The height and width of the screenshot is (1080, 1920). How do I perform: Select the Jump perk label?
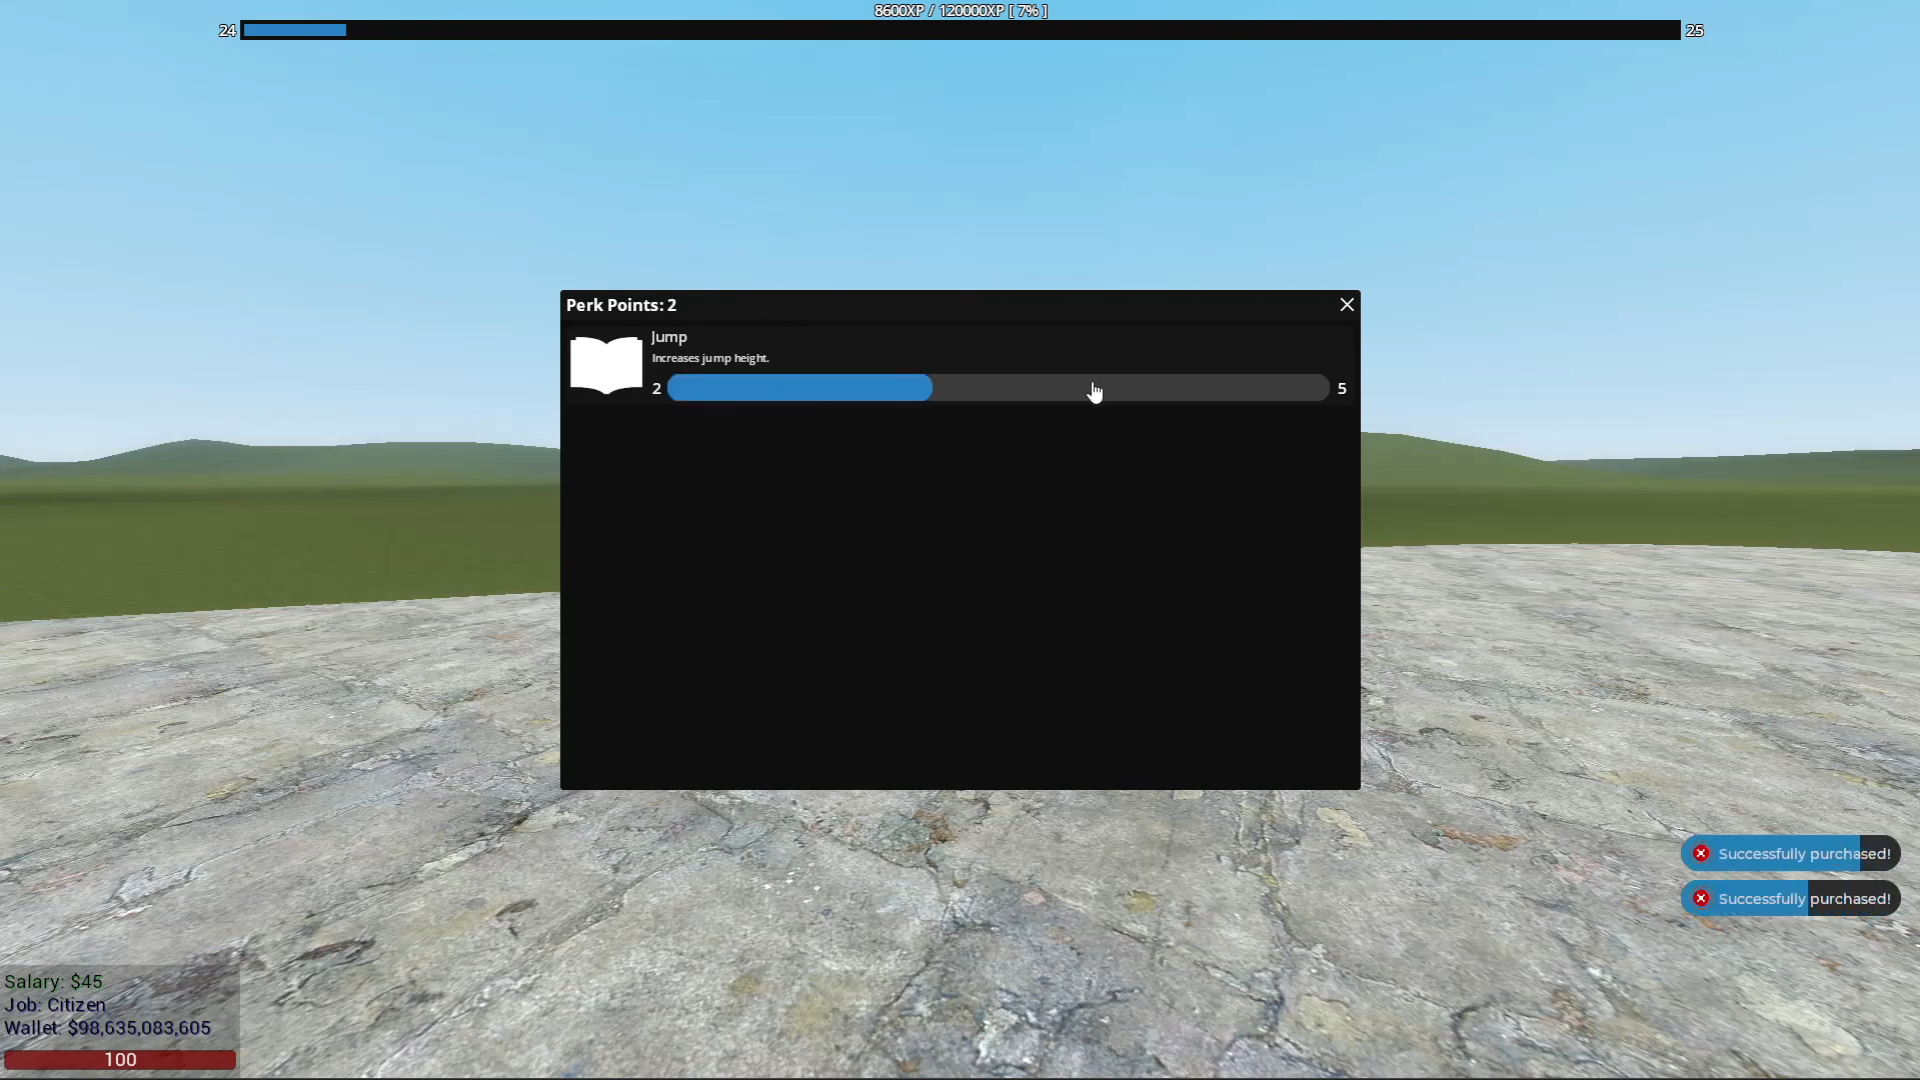pos(668,337)
